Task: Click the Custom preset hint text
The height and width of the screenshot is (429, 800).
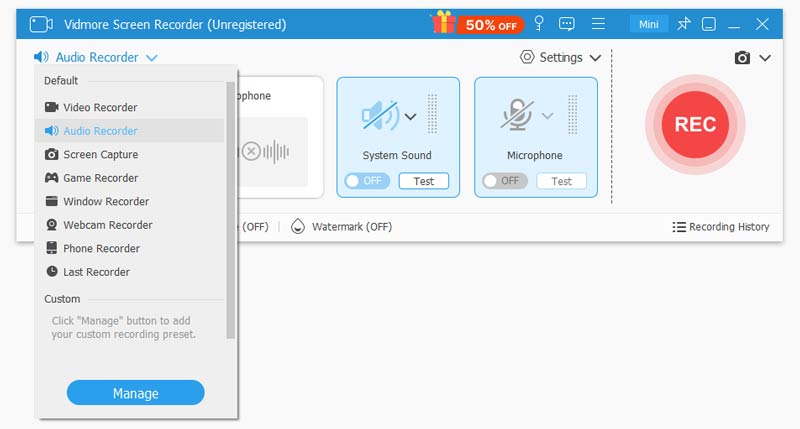Action: click(x=123, y=327)
